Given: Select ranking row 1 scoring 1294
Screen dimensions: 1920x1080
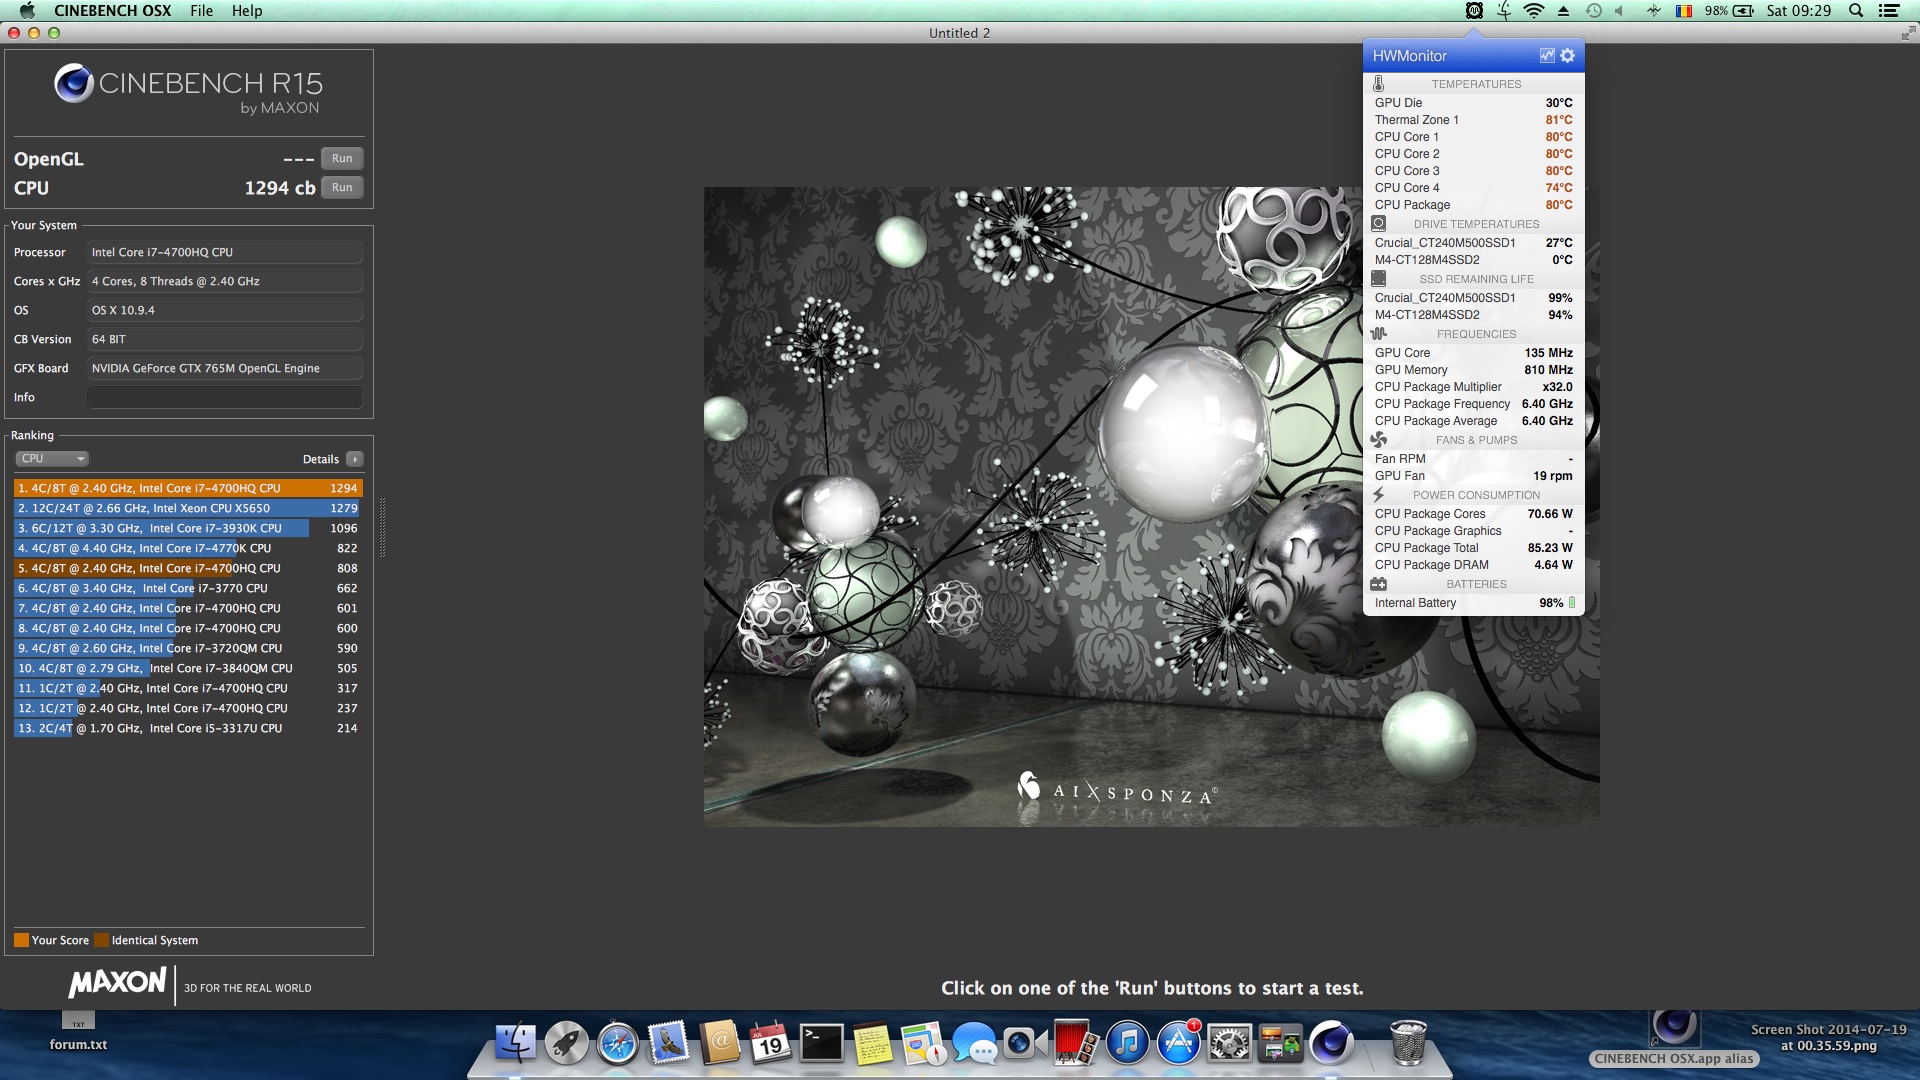Looking at the screenshot, I should point(188,488).
